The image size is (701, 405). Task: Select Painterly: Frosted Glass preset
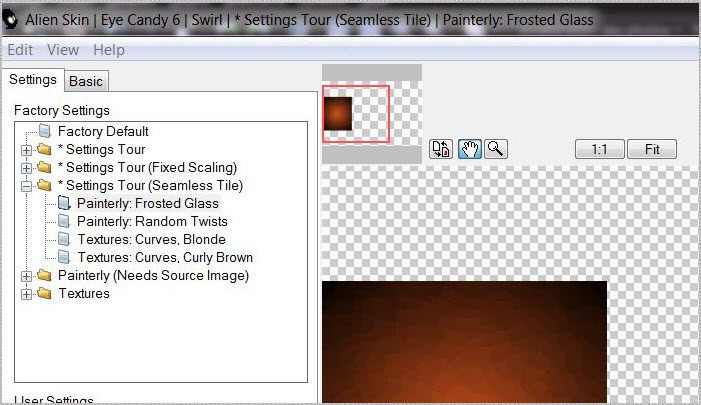coord(148,203)
